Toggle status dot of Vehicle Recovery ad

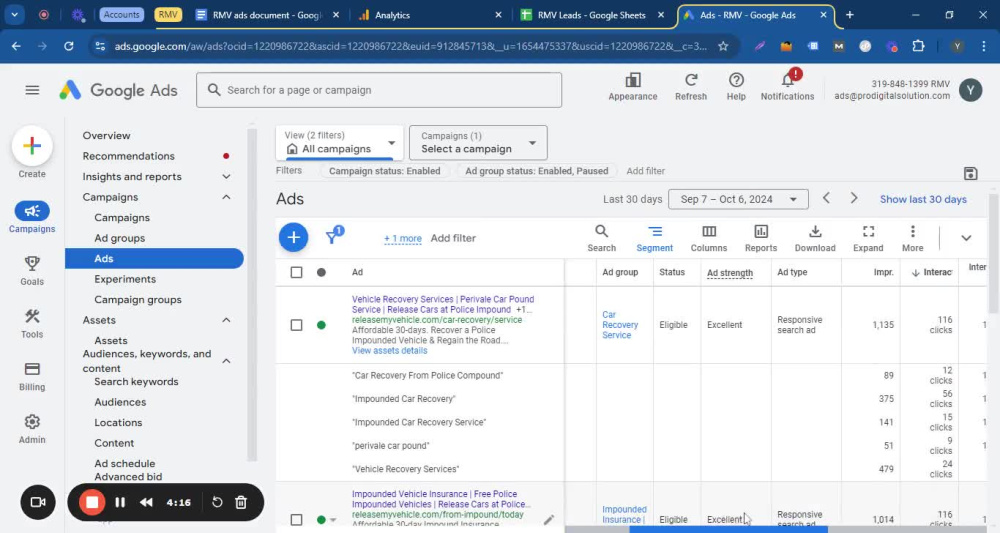point(321,325)
